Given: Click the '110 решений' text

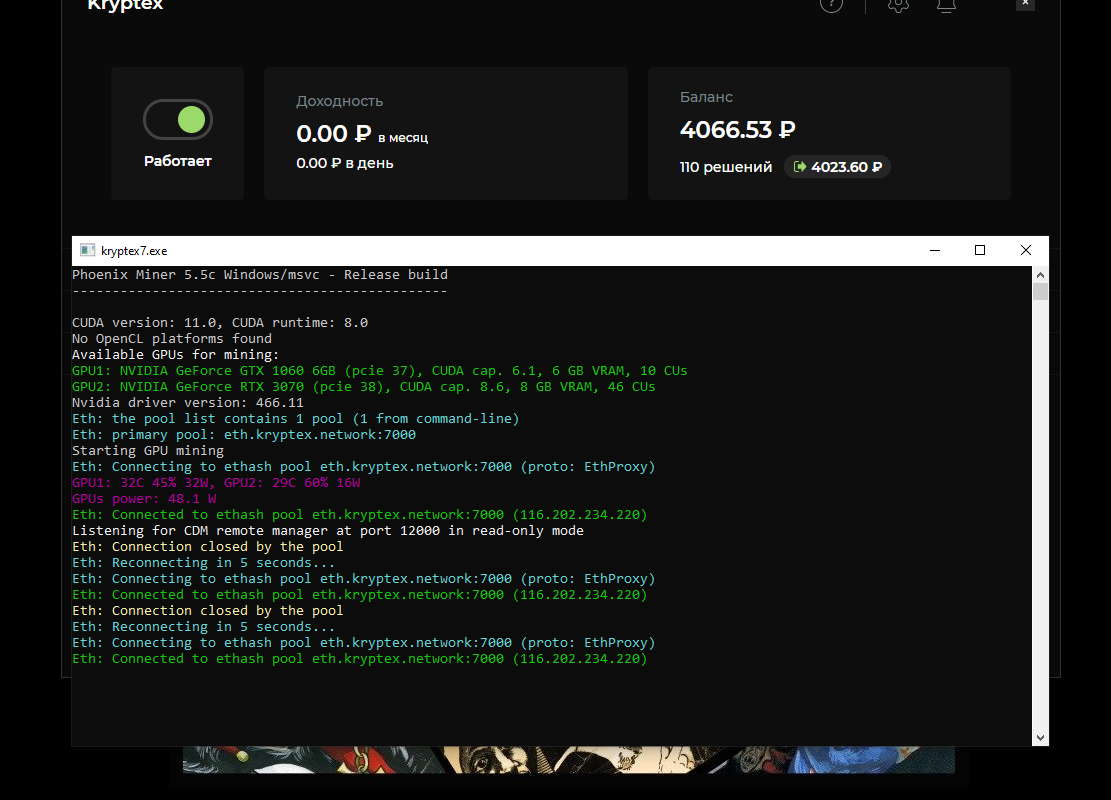Looking at the screenshot, I should tap(726, 167).
